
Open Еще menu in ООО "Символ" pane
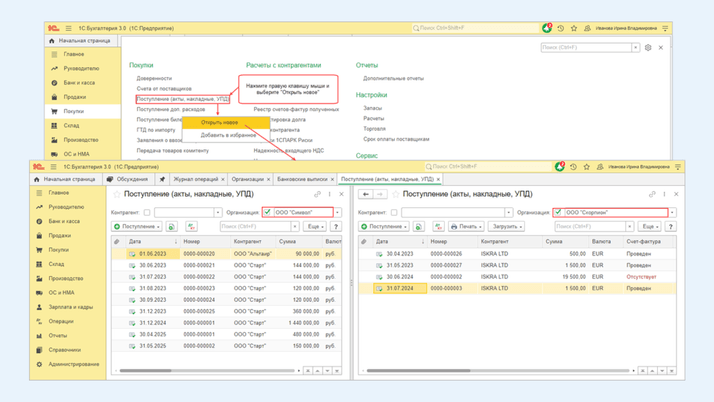pos(315,226)
